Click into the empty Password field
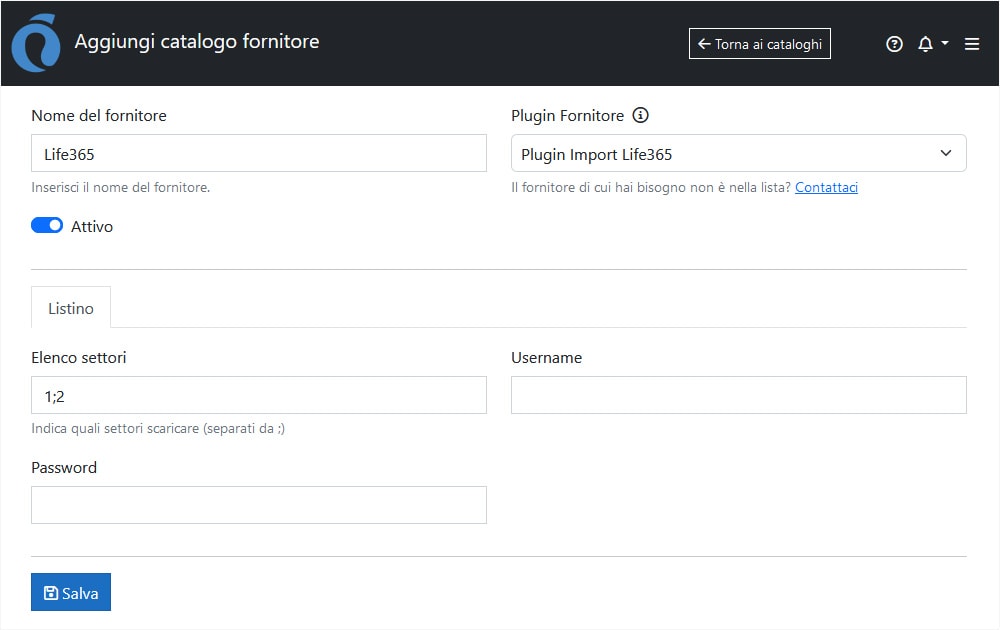 (x=258, y=506)
